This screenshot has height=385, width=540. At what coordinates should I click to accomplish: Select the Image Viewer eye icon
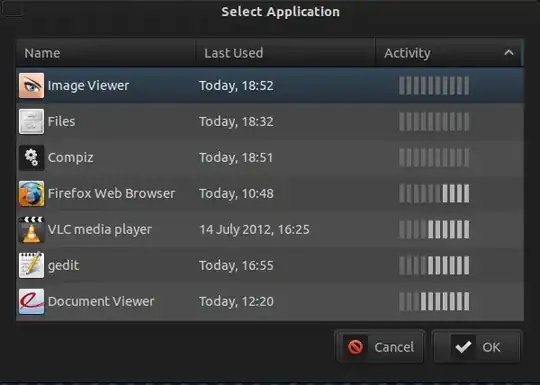pos(31,85)
